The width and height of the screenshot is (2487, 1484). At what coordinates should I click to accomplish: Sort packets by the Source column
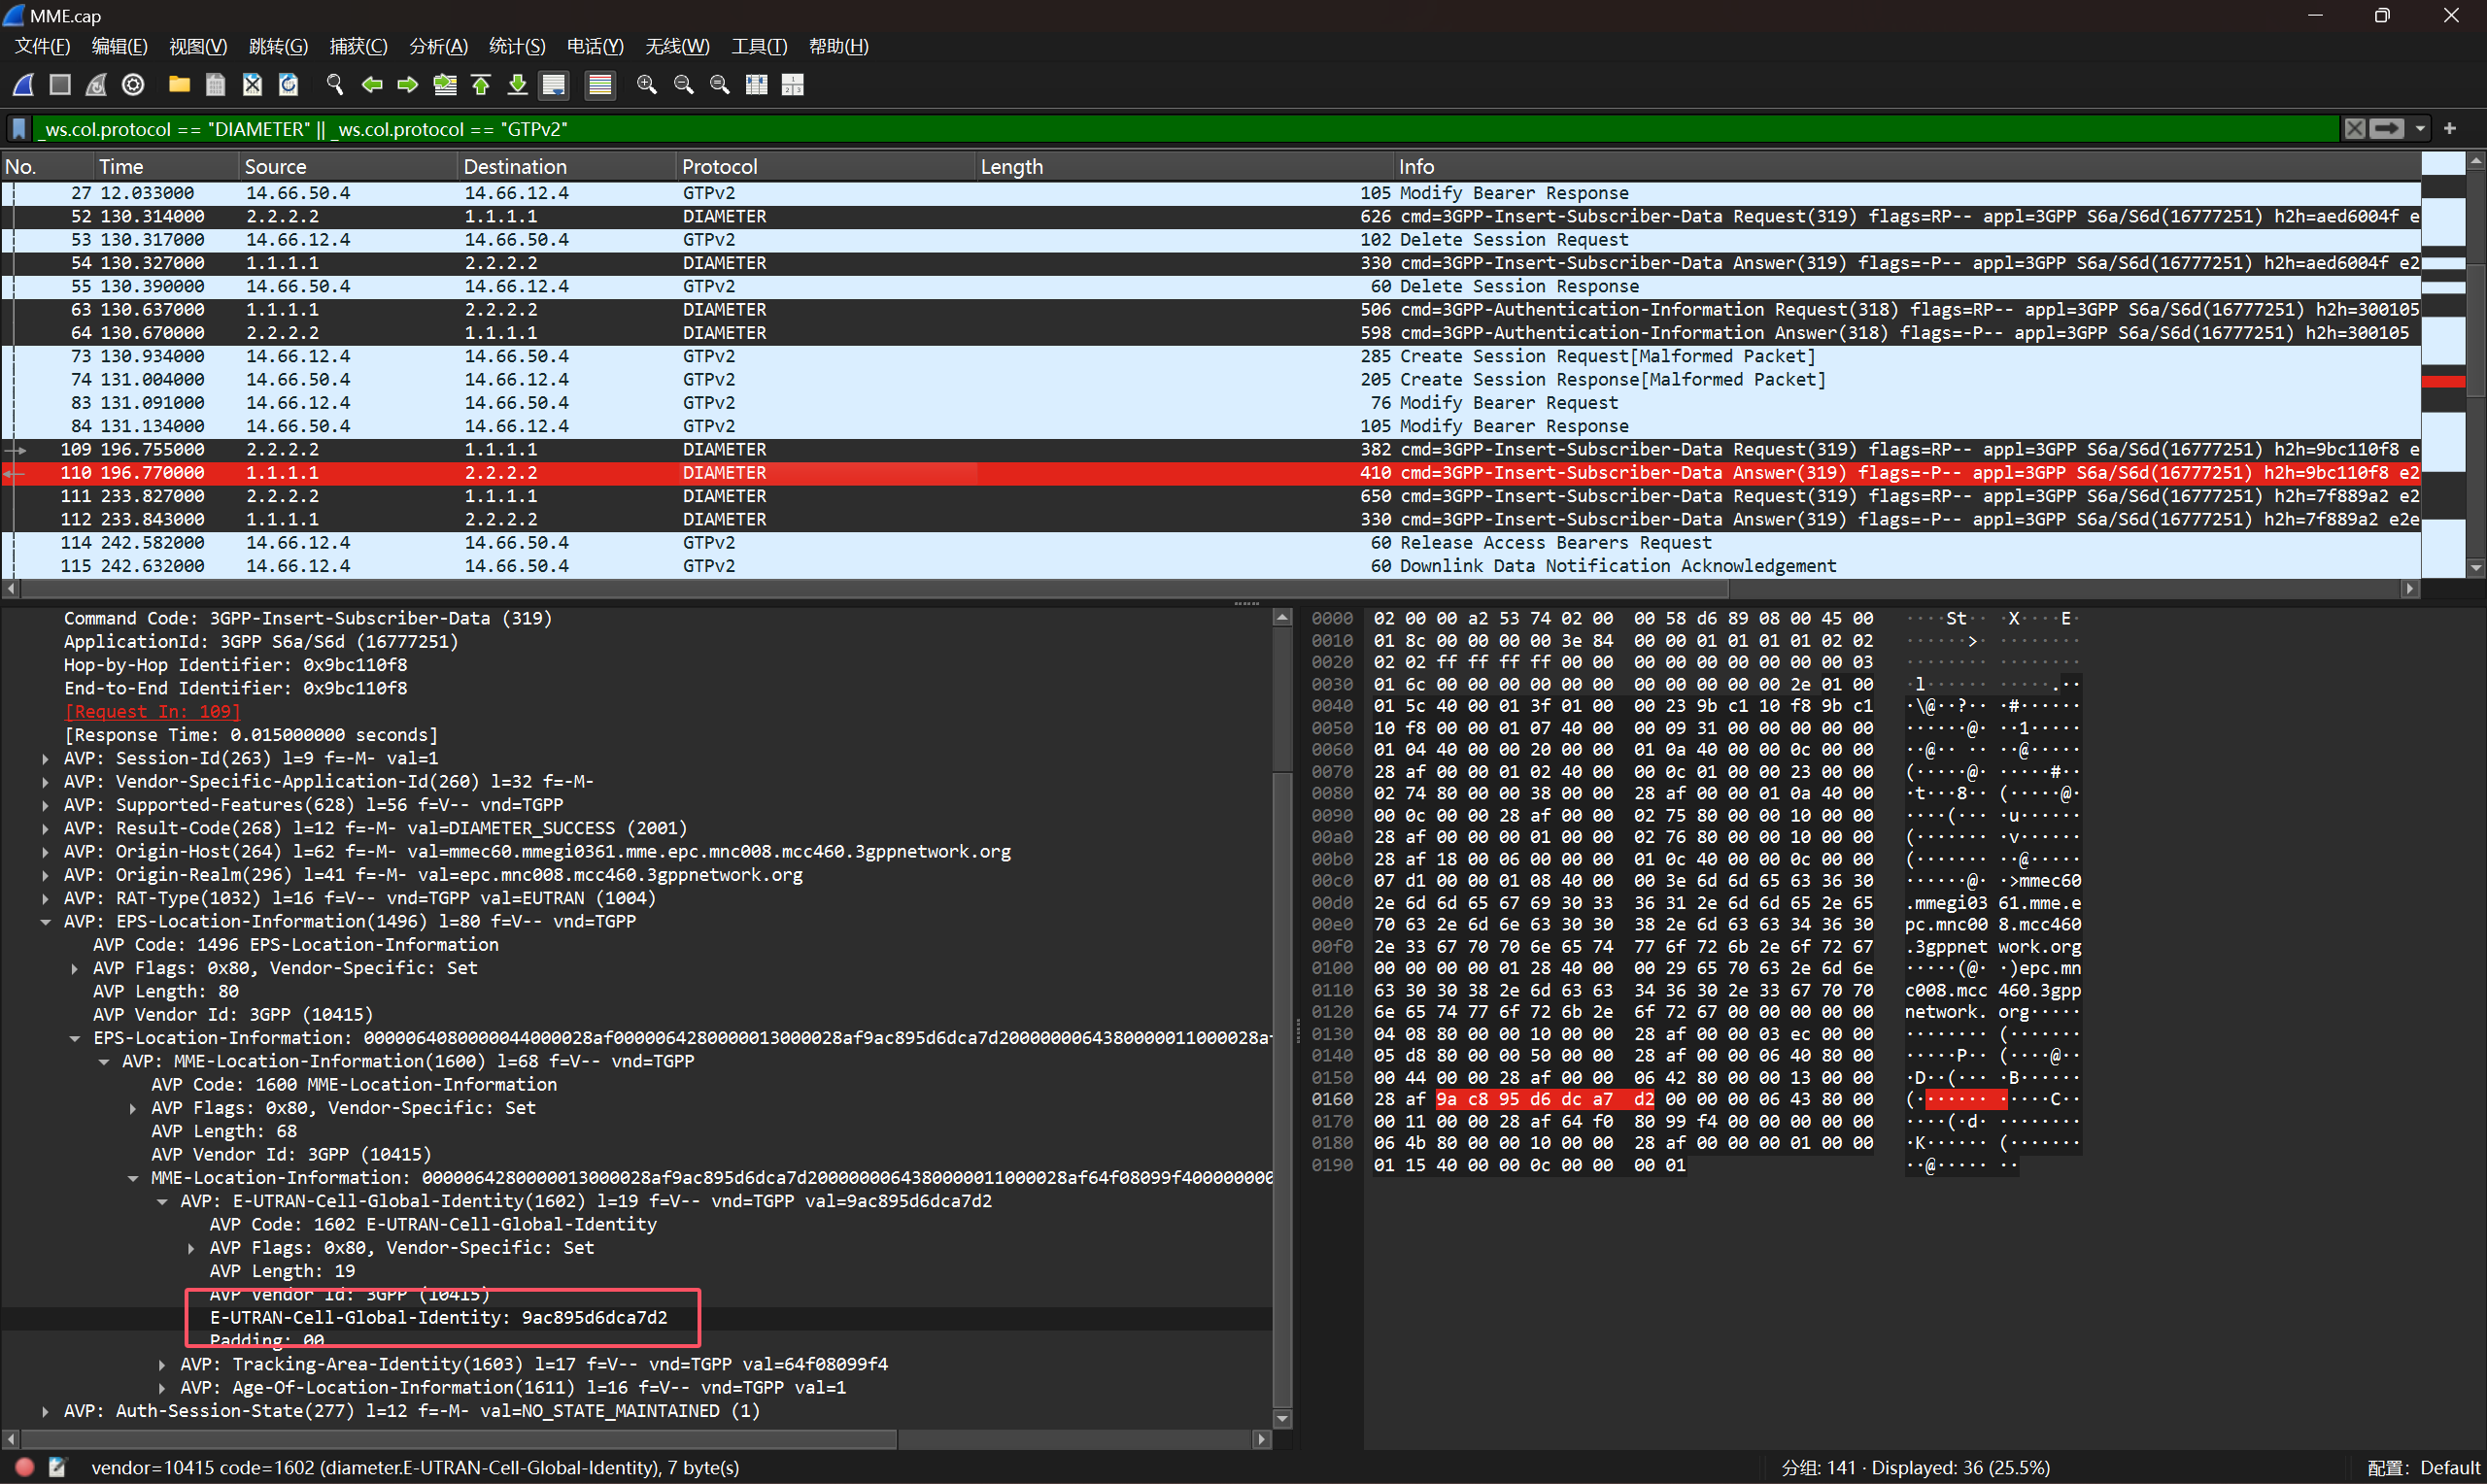pyautogui.click(x=349, y=167)
